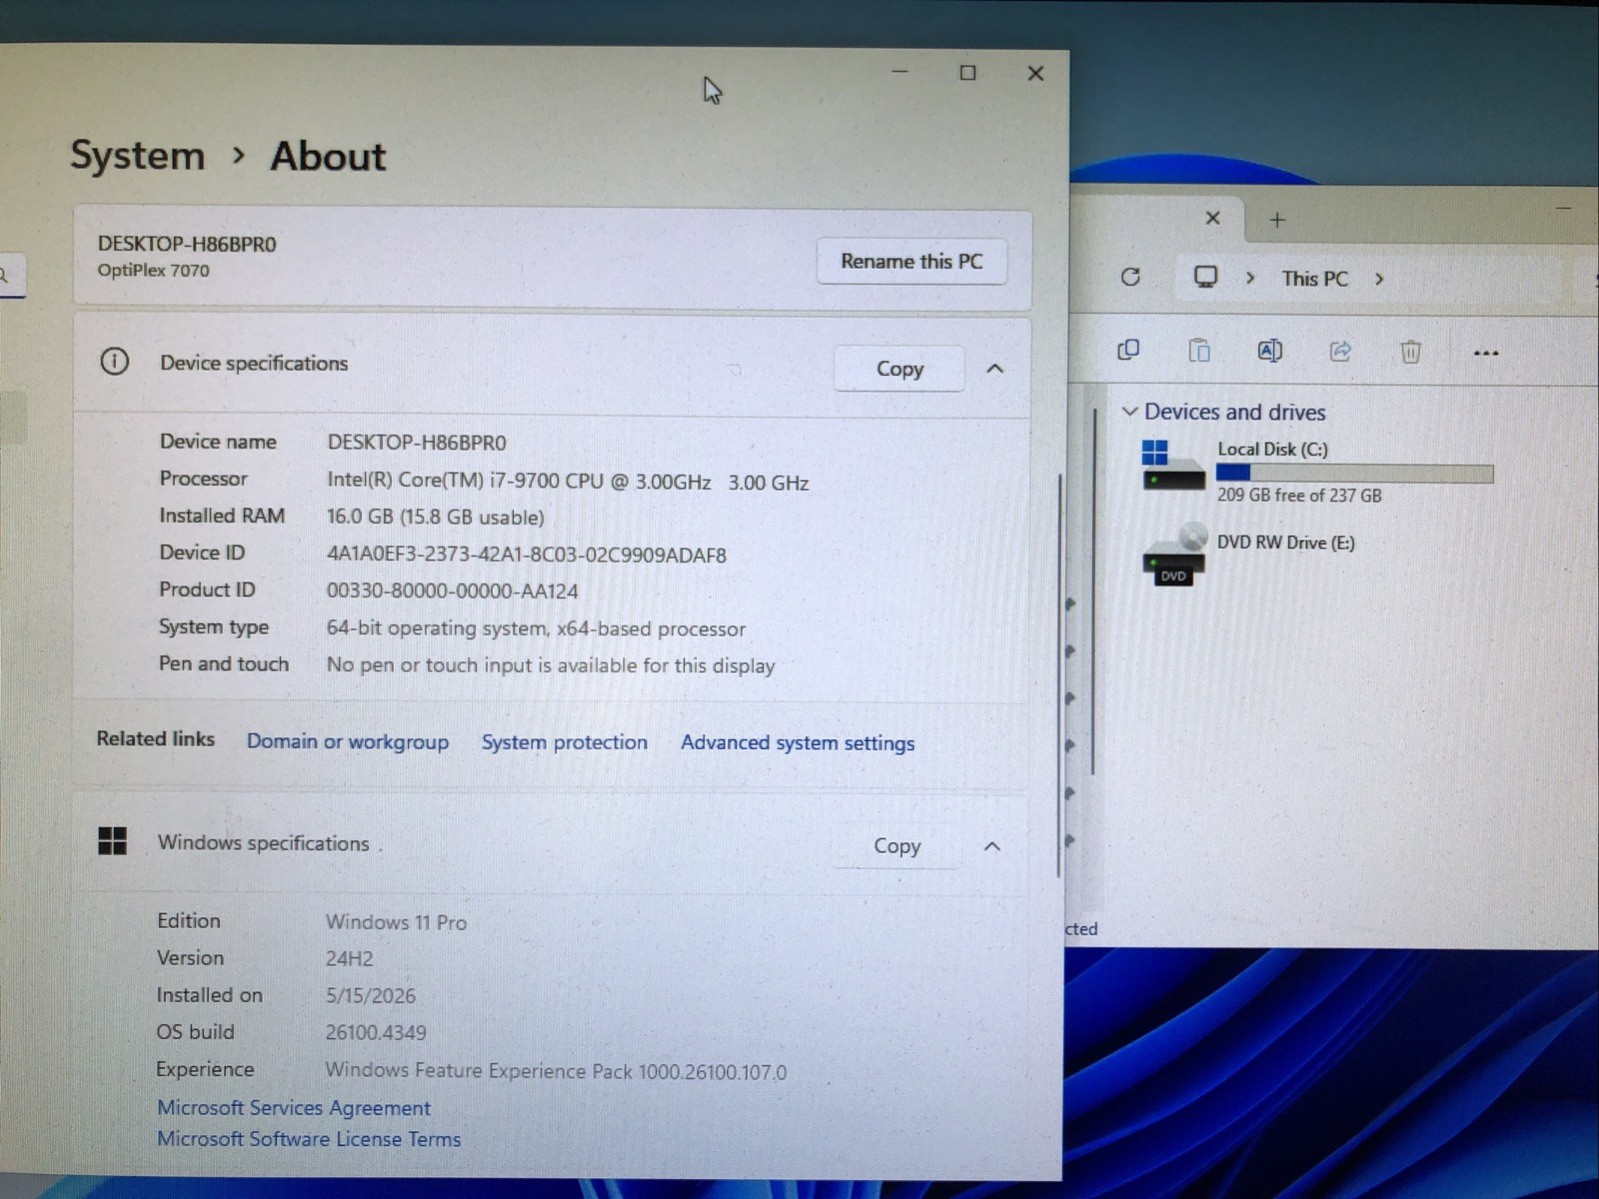
Task: Collapse the Device specifications section
Action: 995,369
